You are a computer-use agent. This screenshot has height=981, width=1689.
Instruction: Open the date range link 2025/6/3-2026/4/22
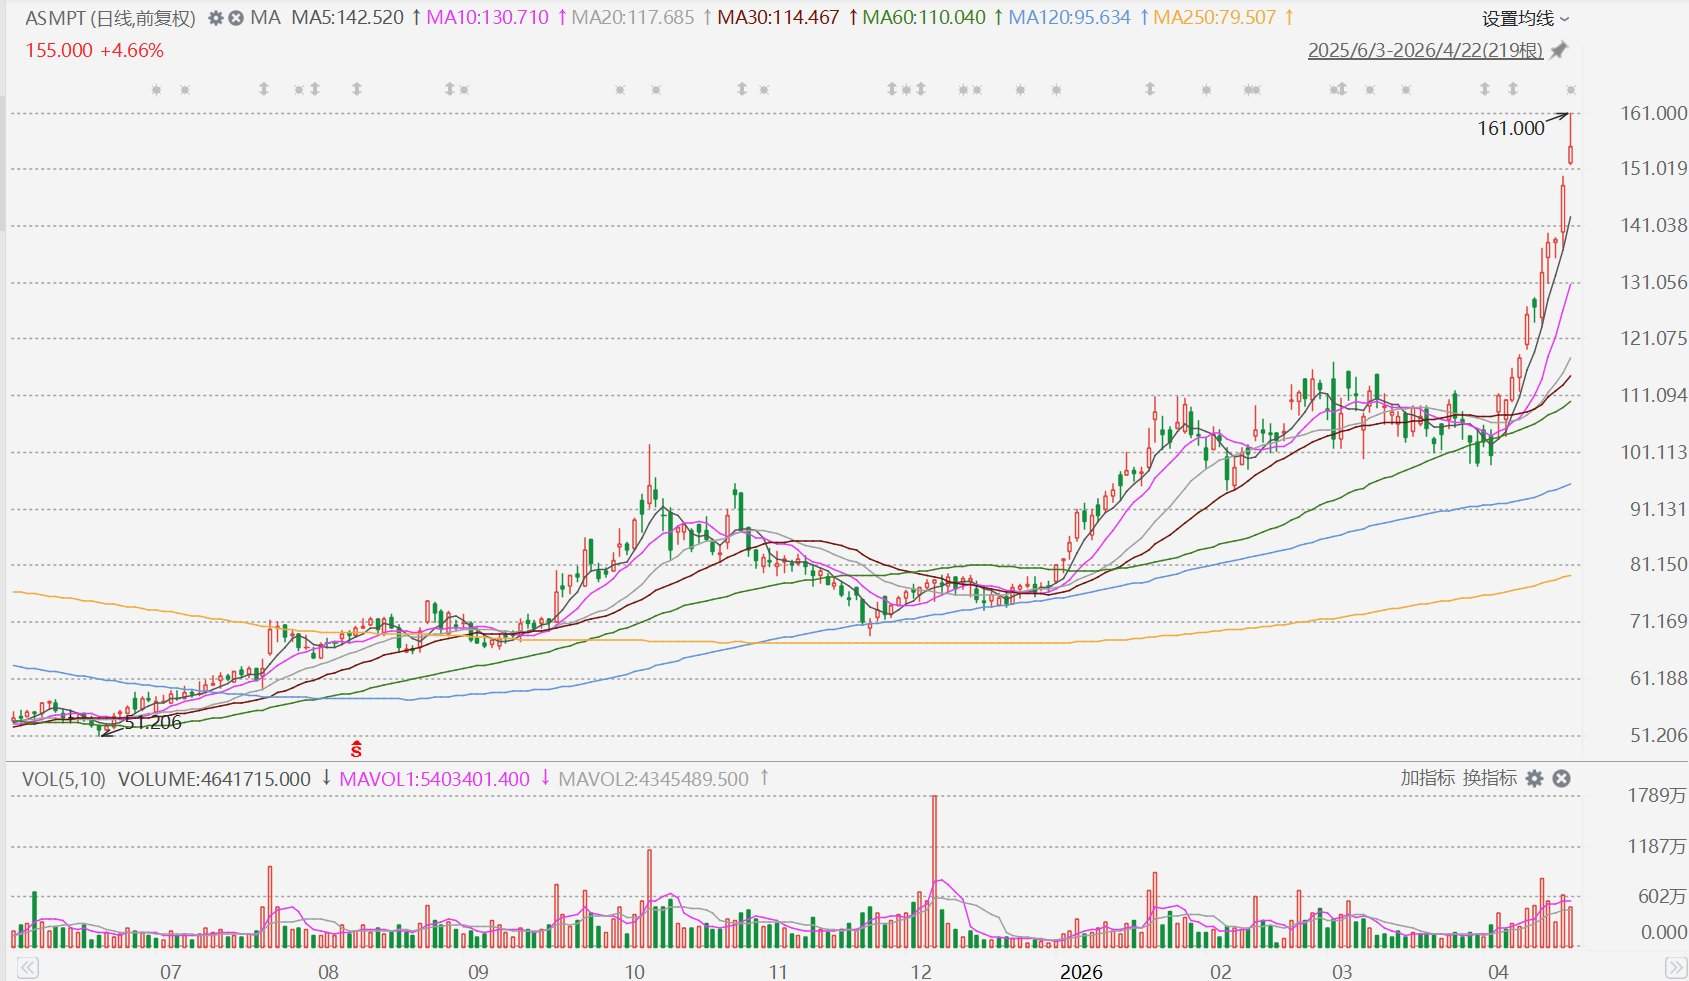pyautogui.click(x=1427, y=51)
